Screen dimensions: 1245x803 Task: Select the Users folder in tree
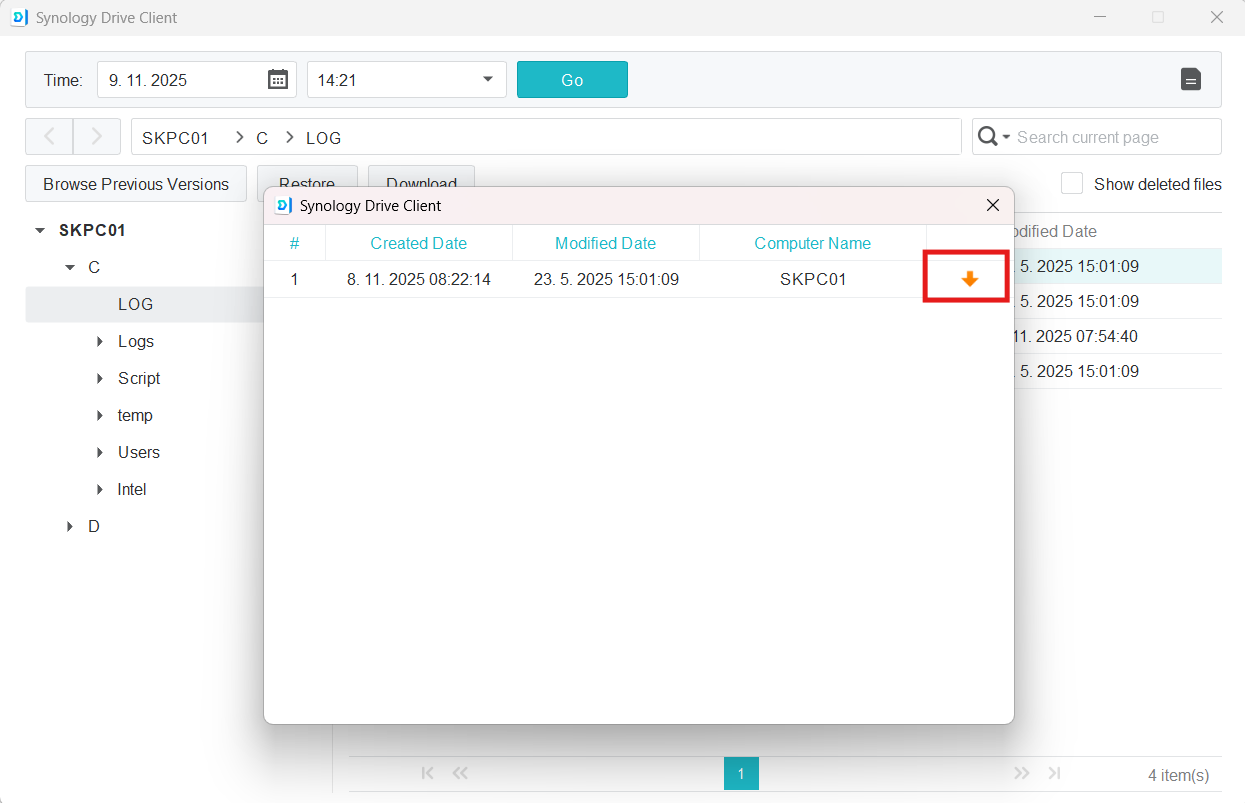pyautogui.click(x=138, y=453)
